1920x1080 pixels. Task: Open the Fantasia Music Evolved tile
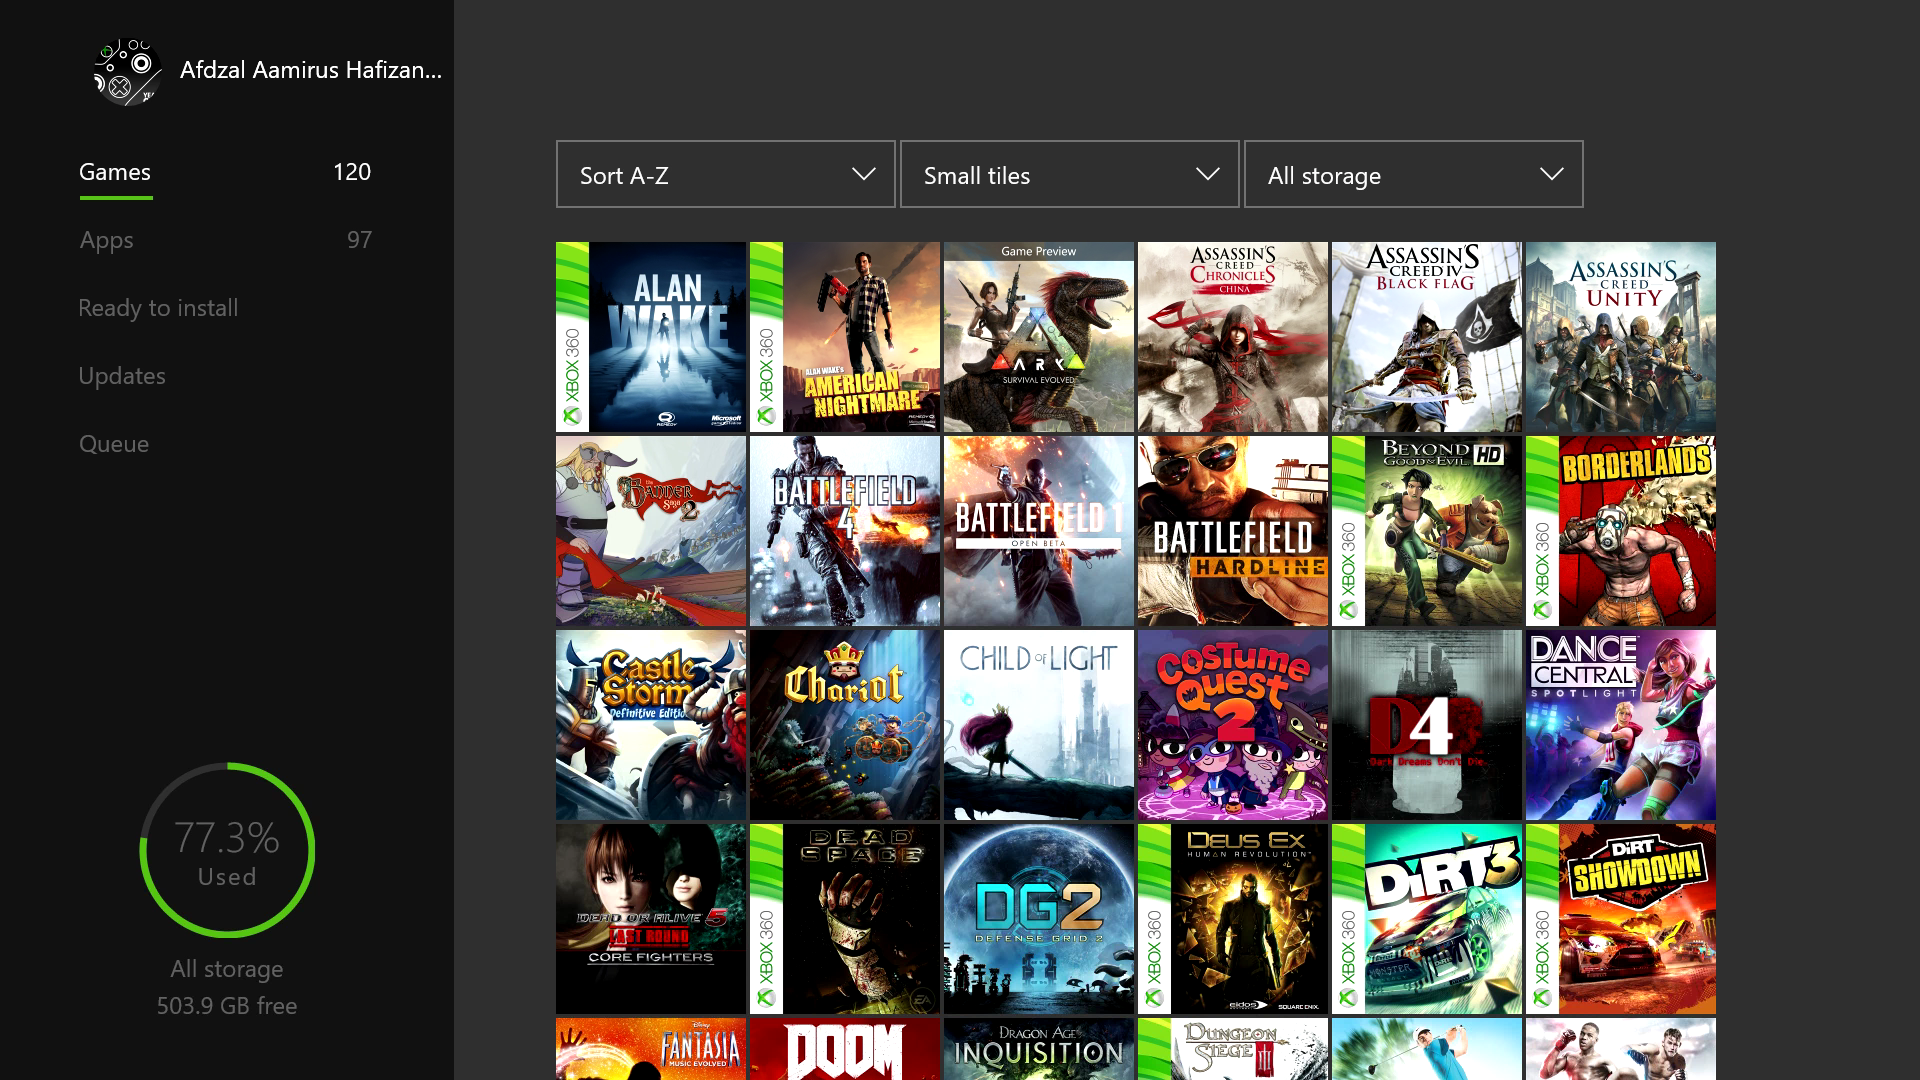click(x=651, y=1049)
